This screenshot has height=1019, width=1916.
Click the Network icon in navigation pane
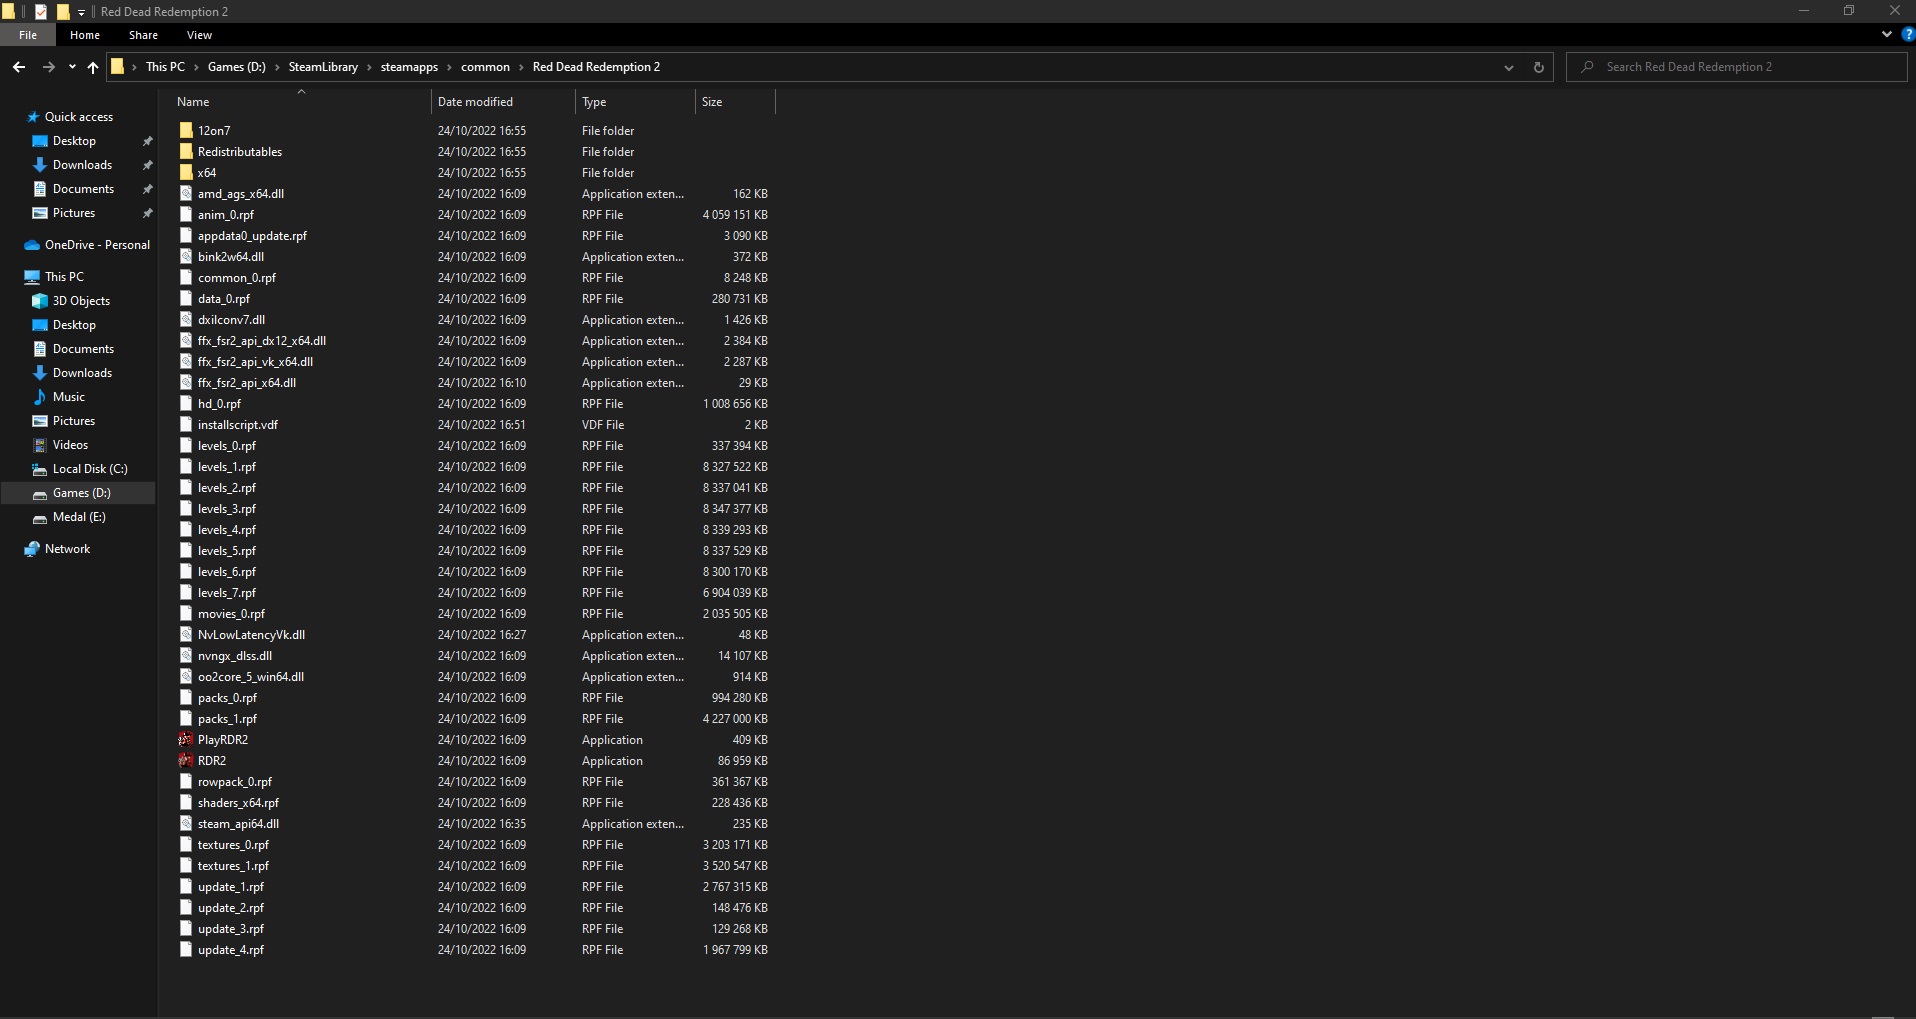point(33,549)
